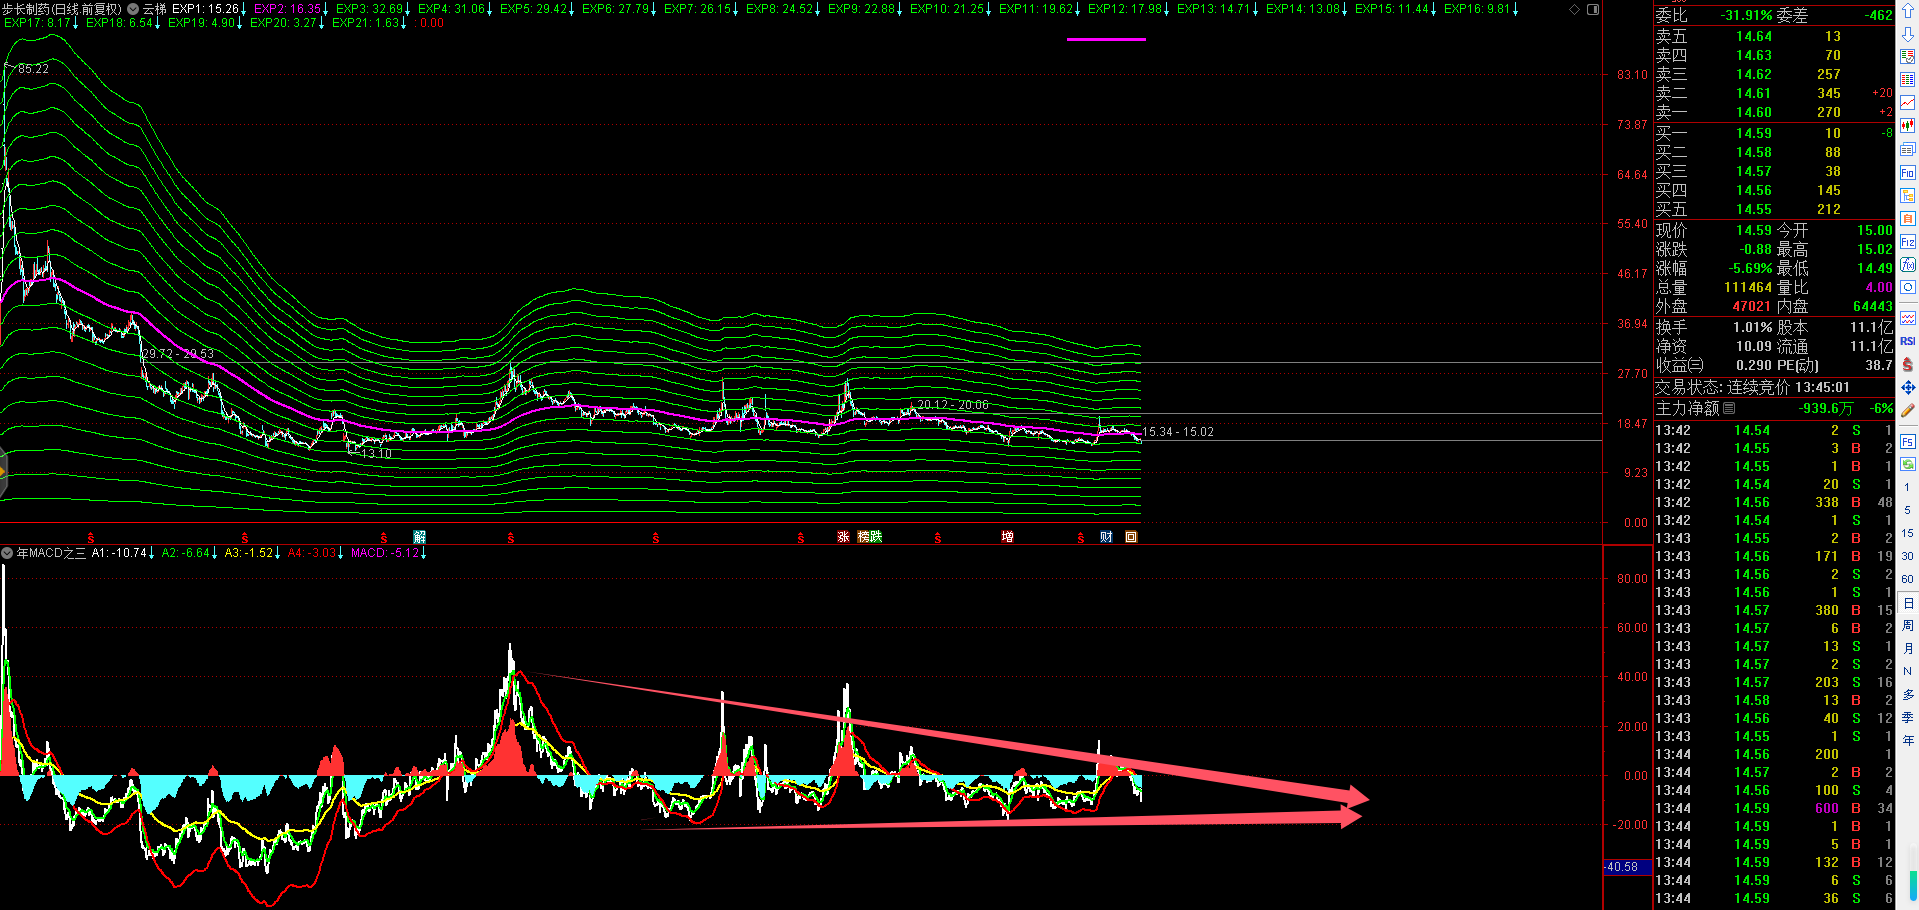Click the 委比 value -31.91%

[1746, 15]
